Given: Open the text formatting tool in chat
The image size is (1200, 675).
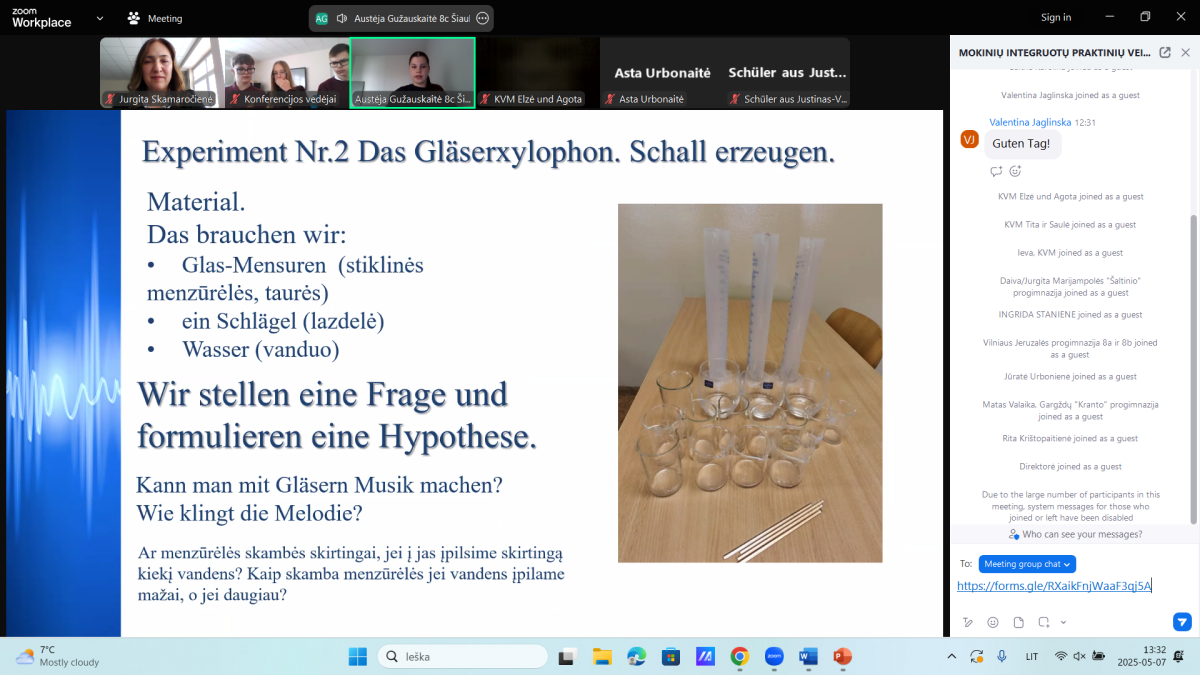Looking at the screenshot, I should [967, 622].
